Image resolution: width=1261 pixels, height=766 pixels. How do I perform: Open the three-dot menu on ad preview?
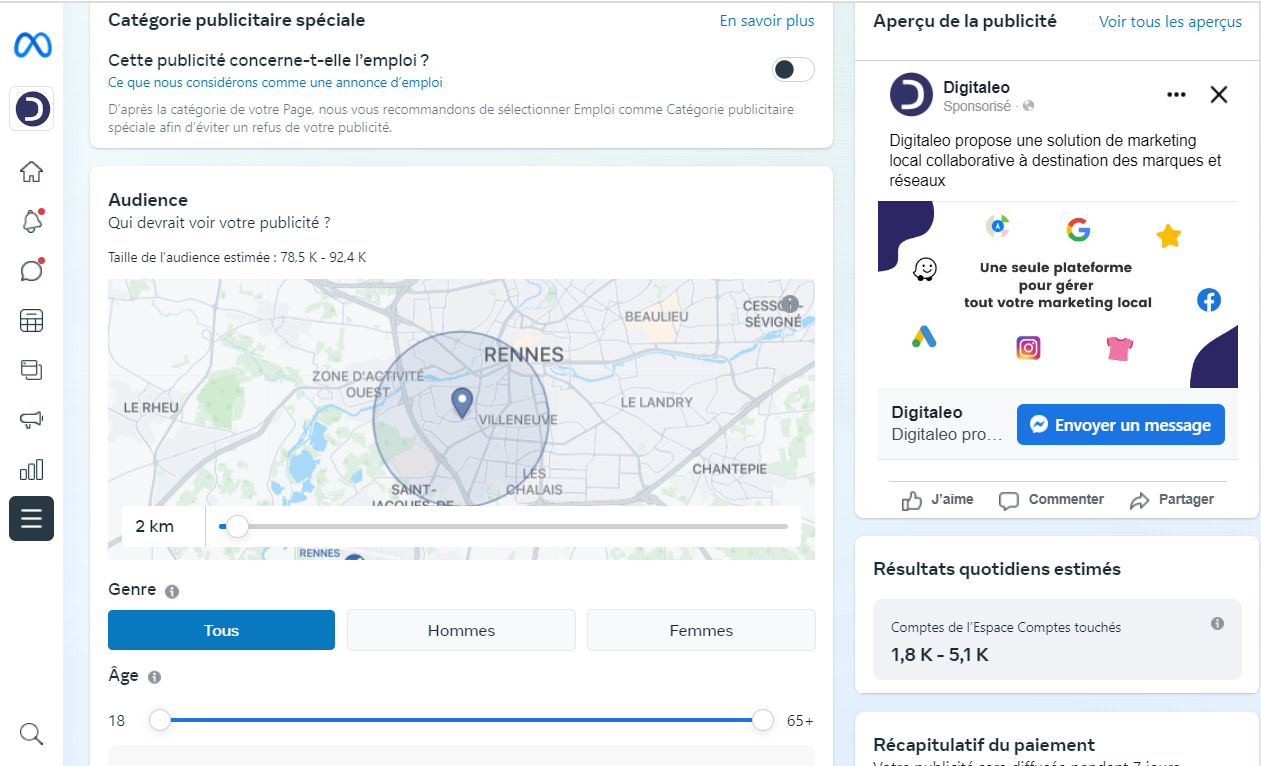(x=1176, y=95)
